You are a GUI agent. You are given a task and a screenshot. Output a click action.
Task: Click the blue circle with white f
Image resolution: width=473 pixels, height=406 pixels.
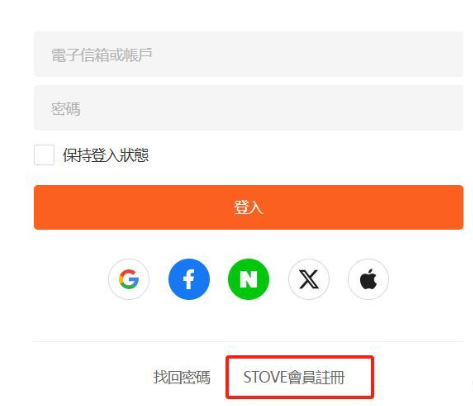click(189, 279)
